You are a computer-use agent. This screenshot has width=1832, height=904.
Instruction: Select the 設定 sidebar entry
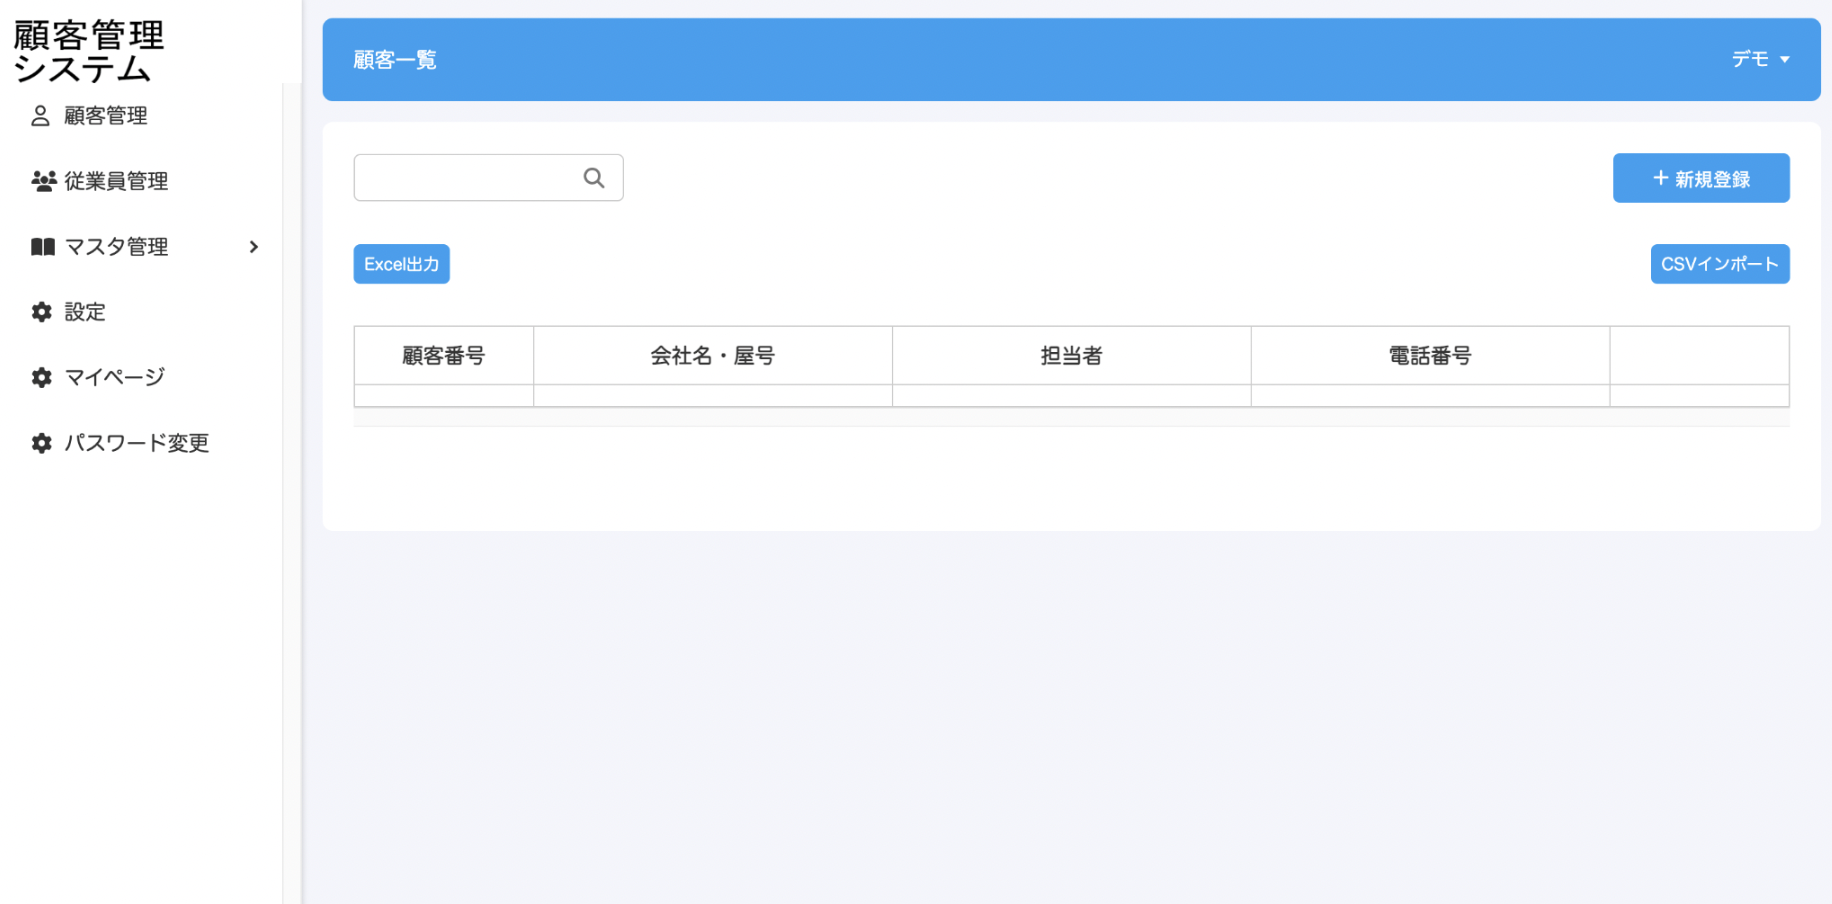point(85,312)
